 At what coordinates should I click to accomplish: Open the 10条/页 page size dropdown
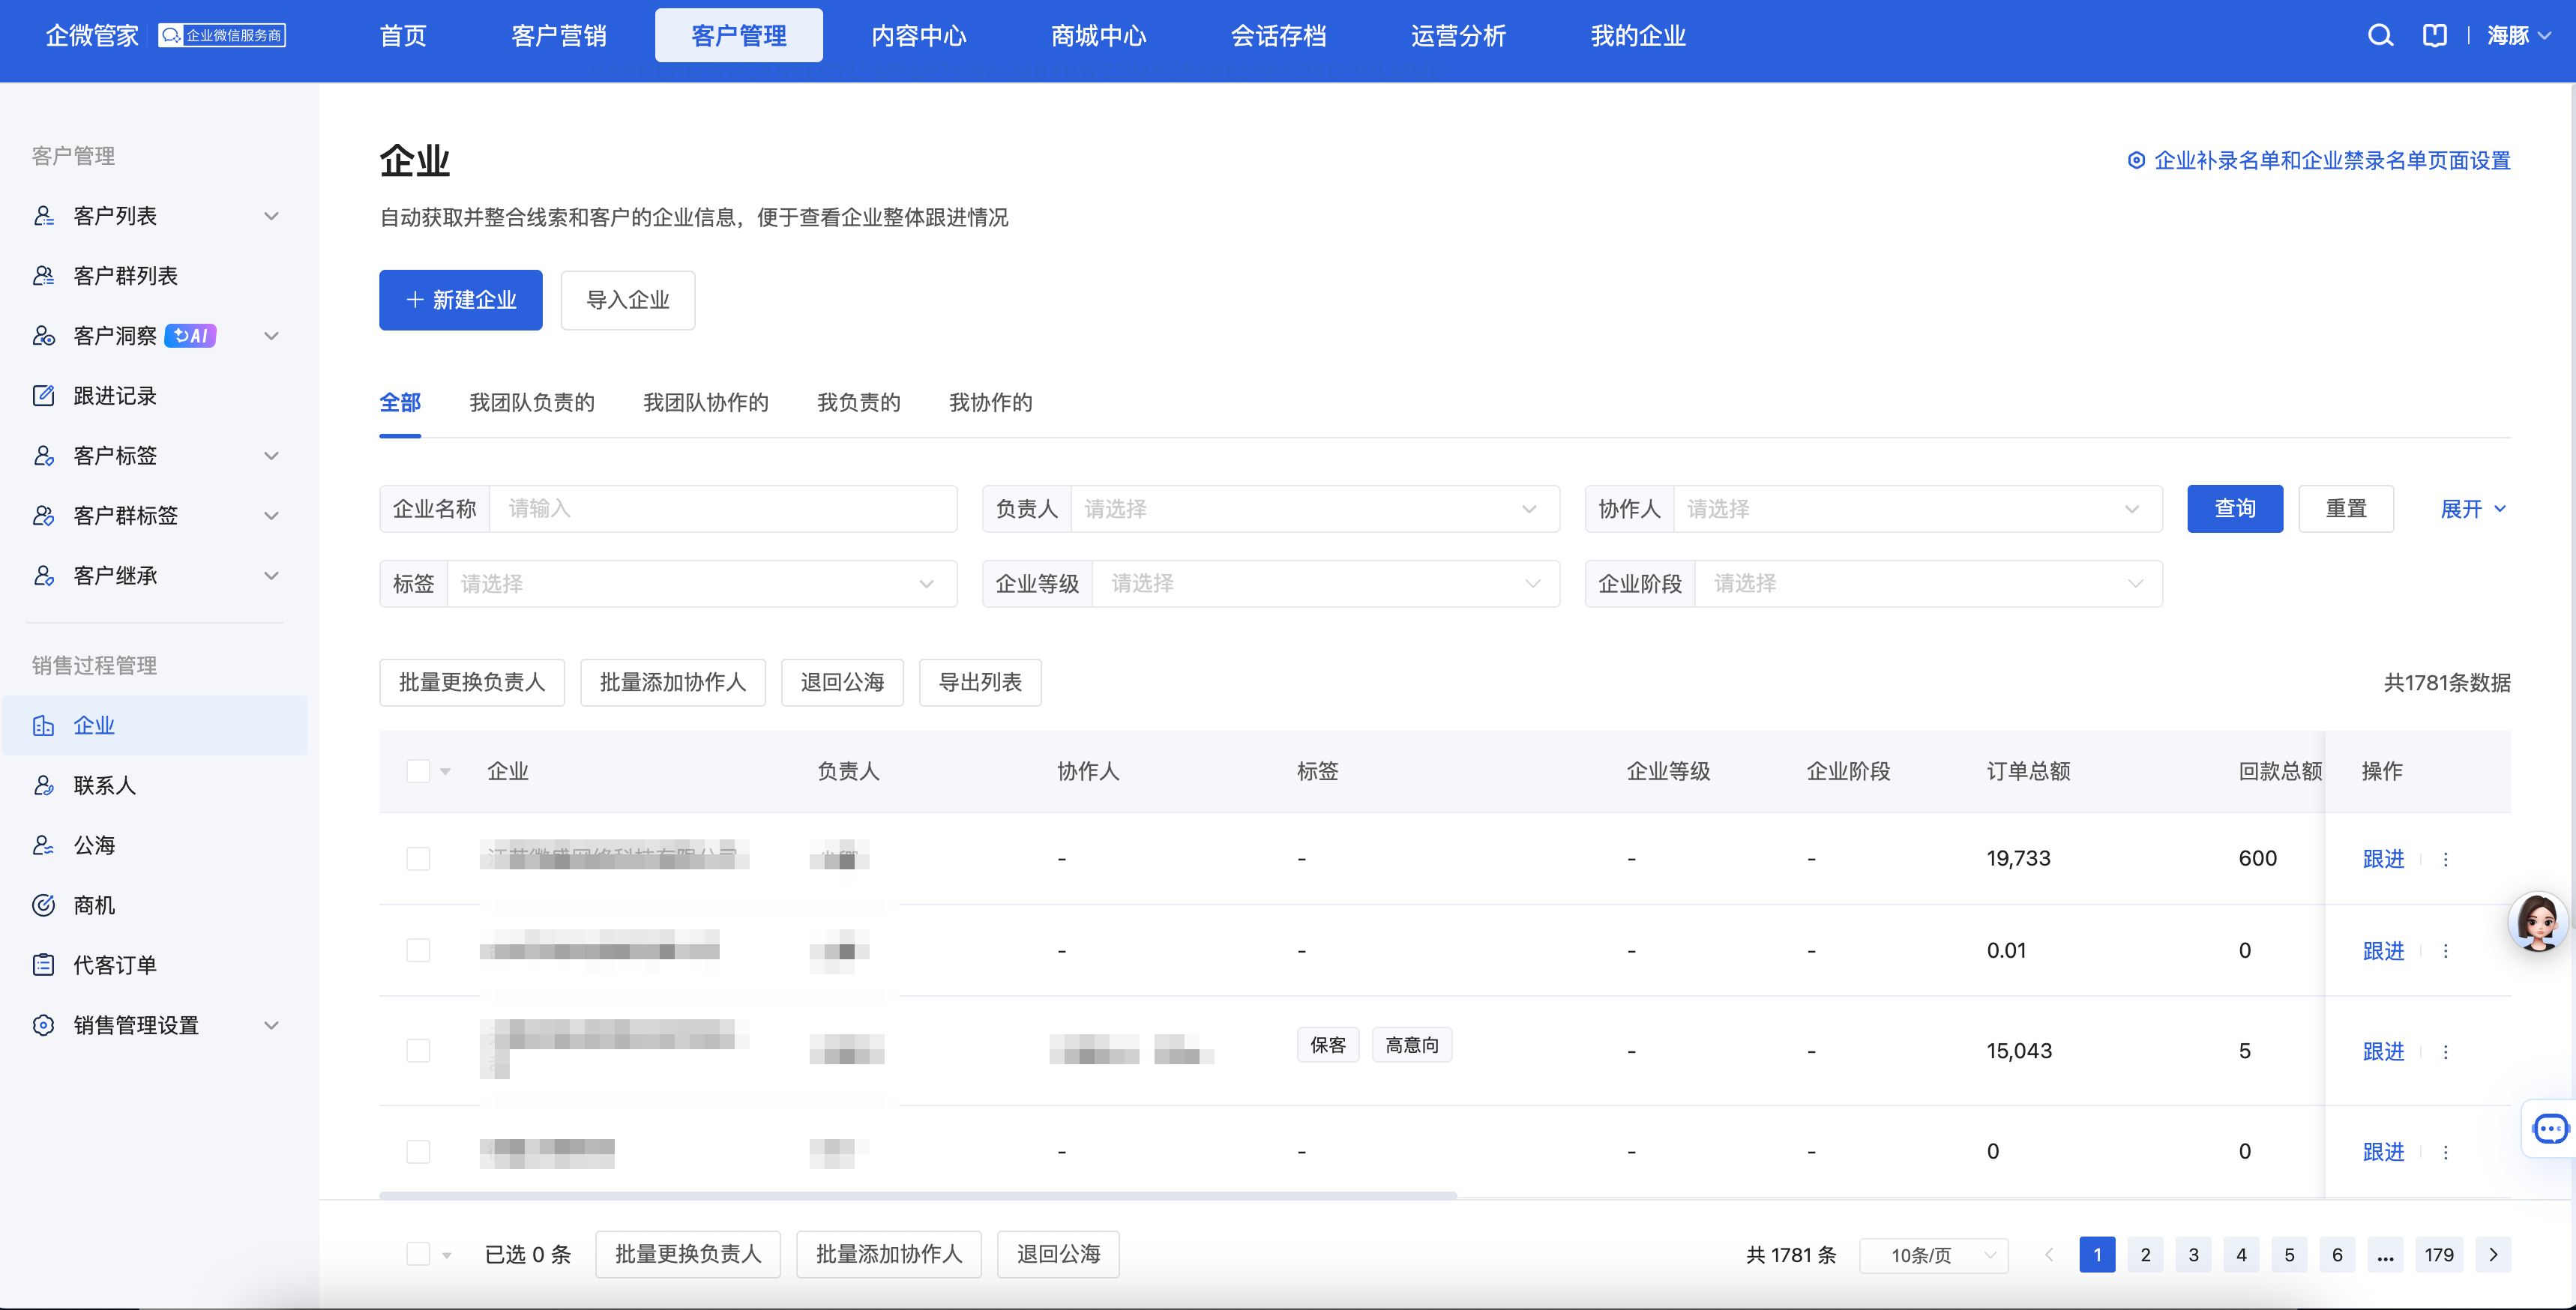click(x=1934, y=1256)
